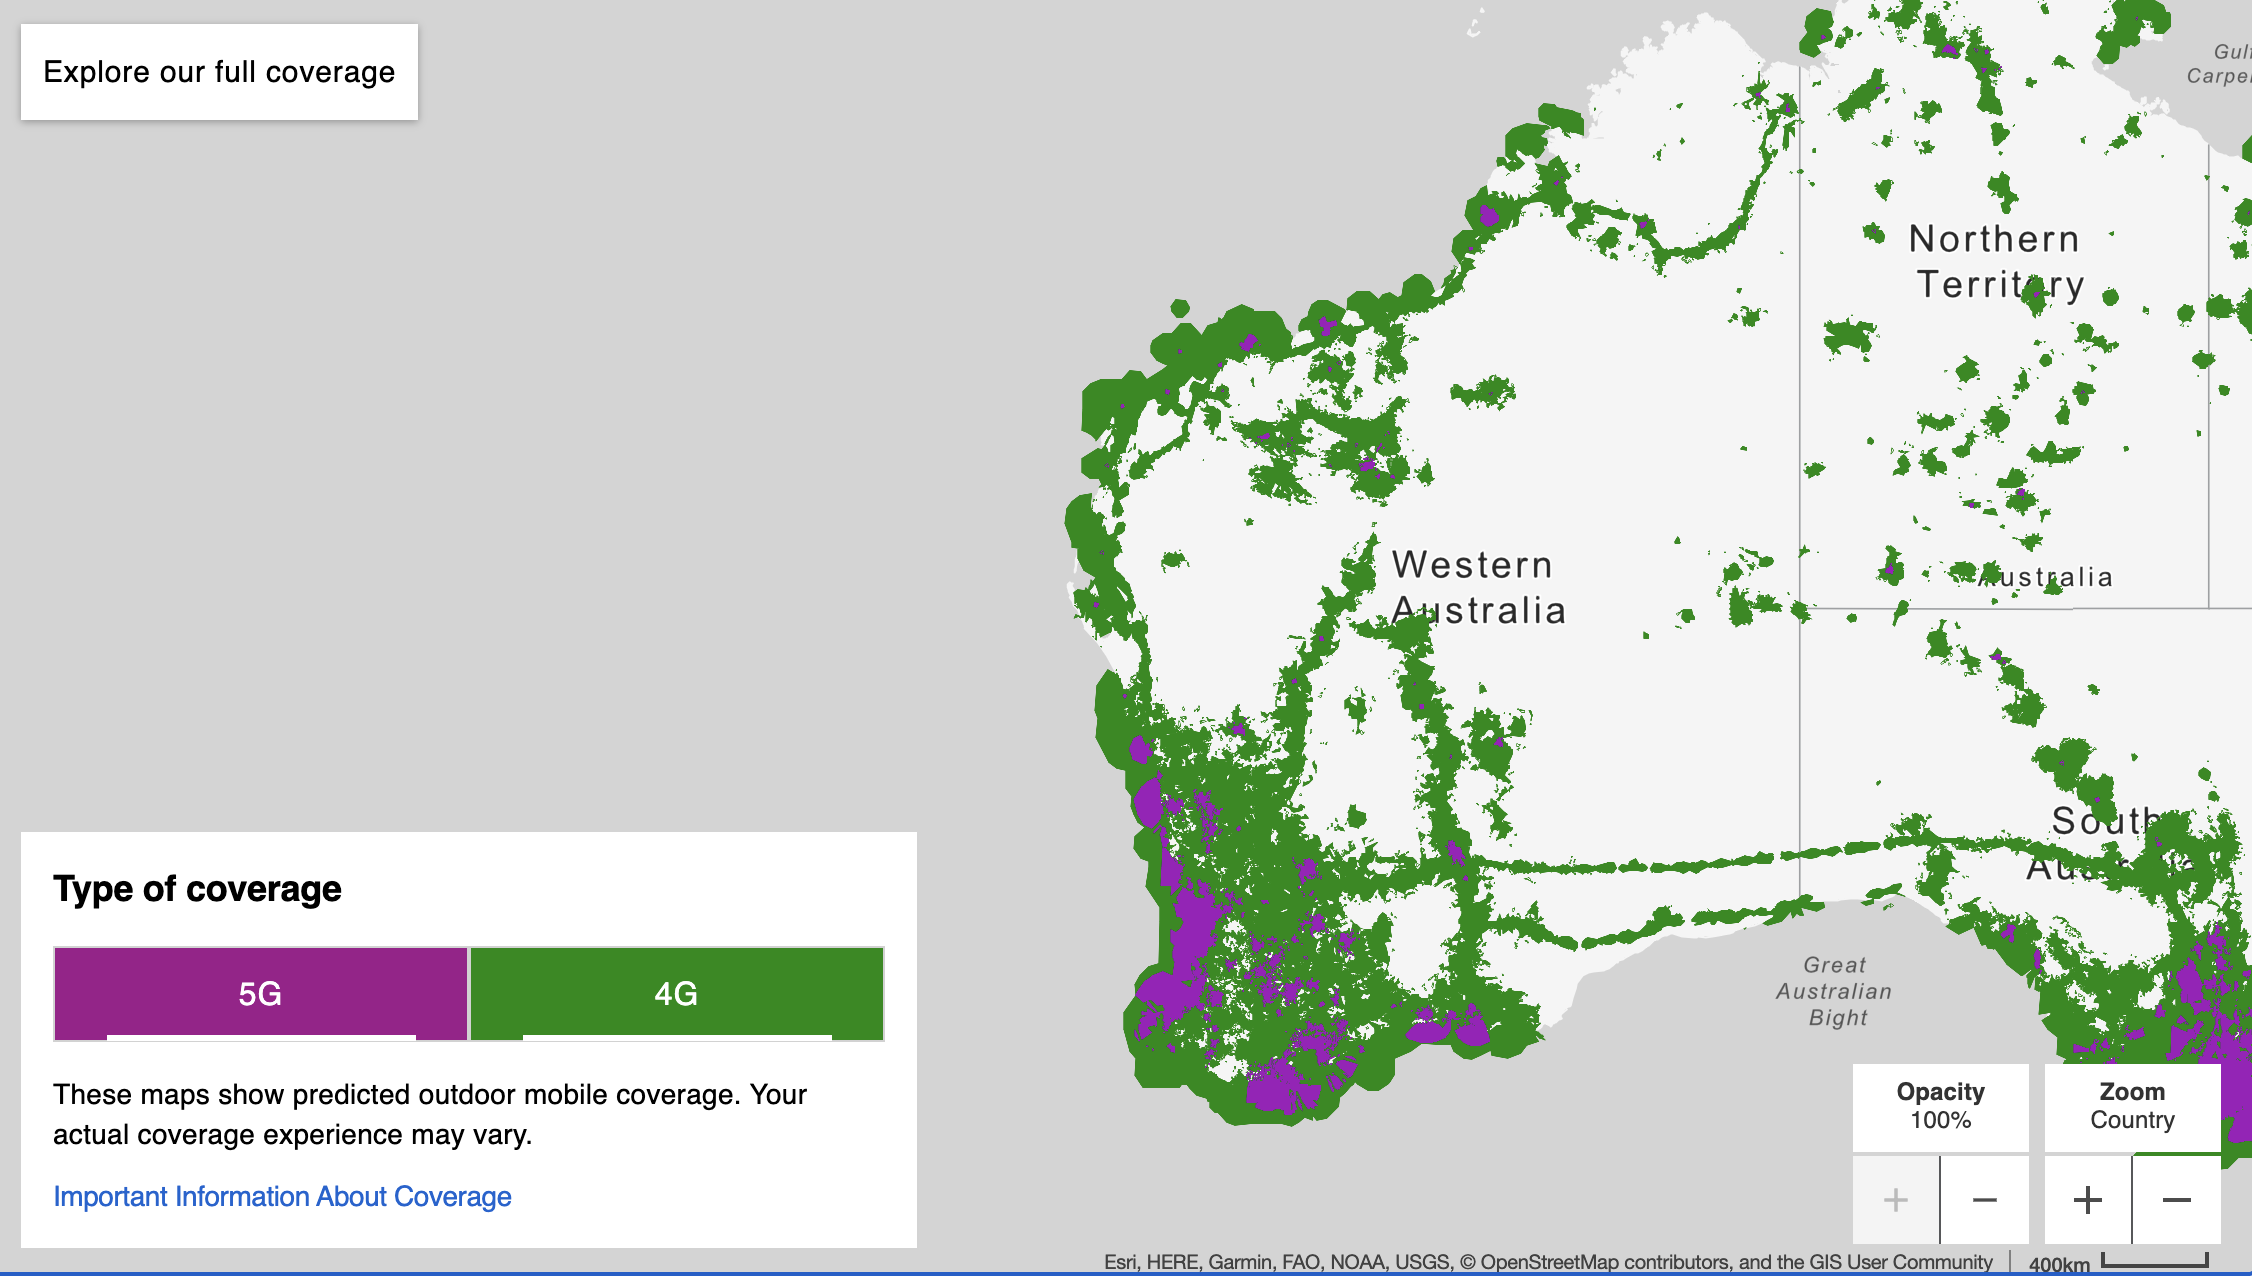The width and height of the screenshot is (2252, 1278).
Task: Zoom out with the Zoom minus button
Action: click(x=2177, y=1199)
